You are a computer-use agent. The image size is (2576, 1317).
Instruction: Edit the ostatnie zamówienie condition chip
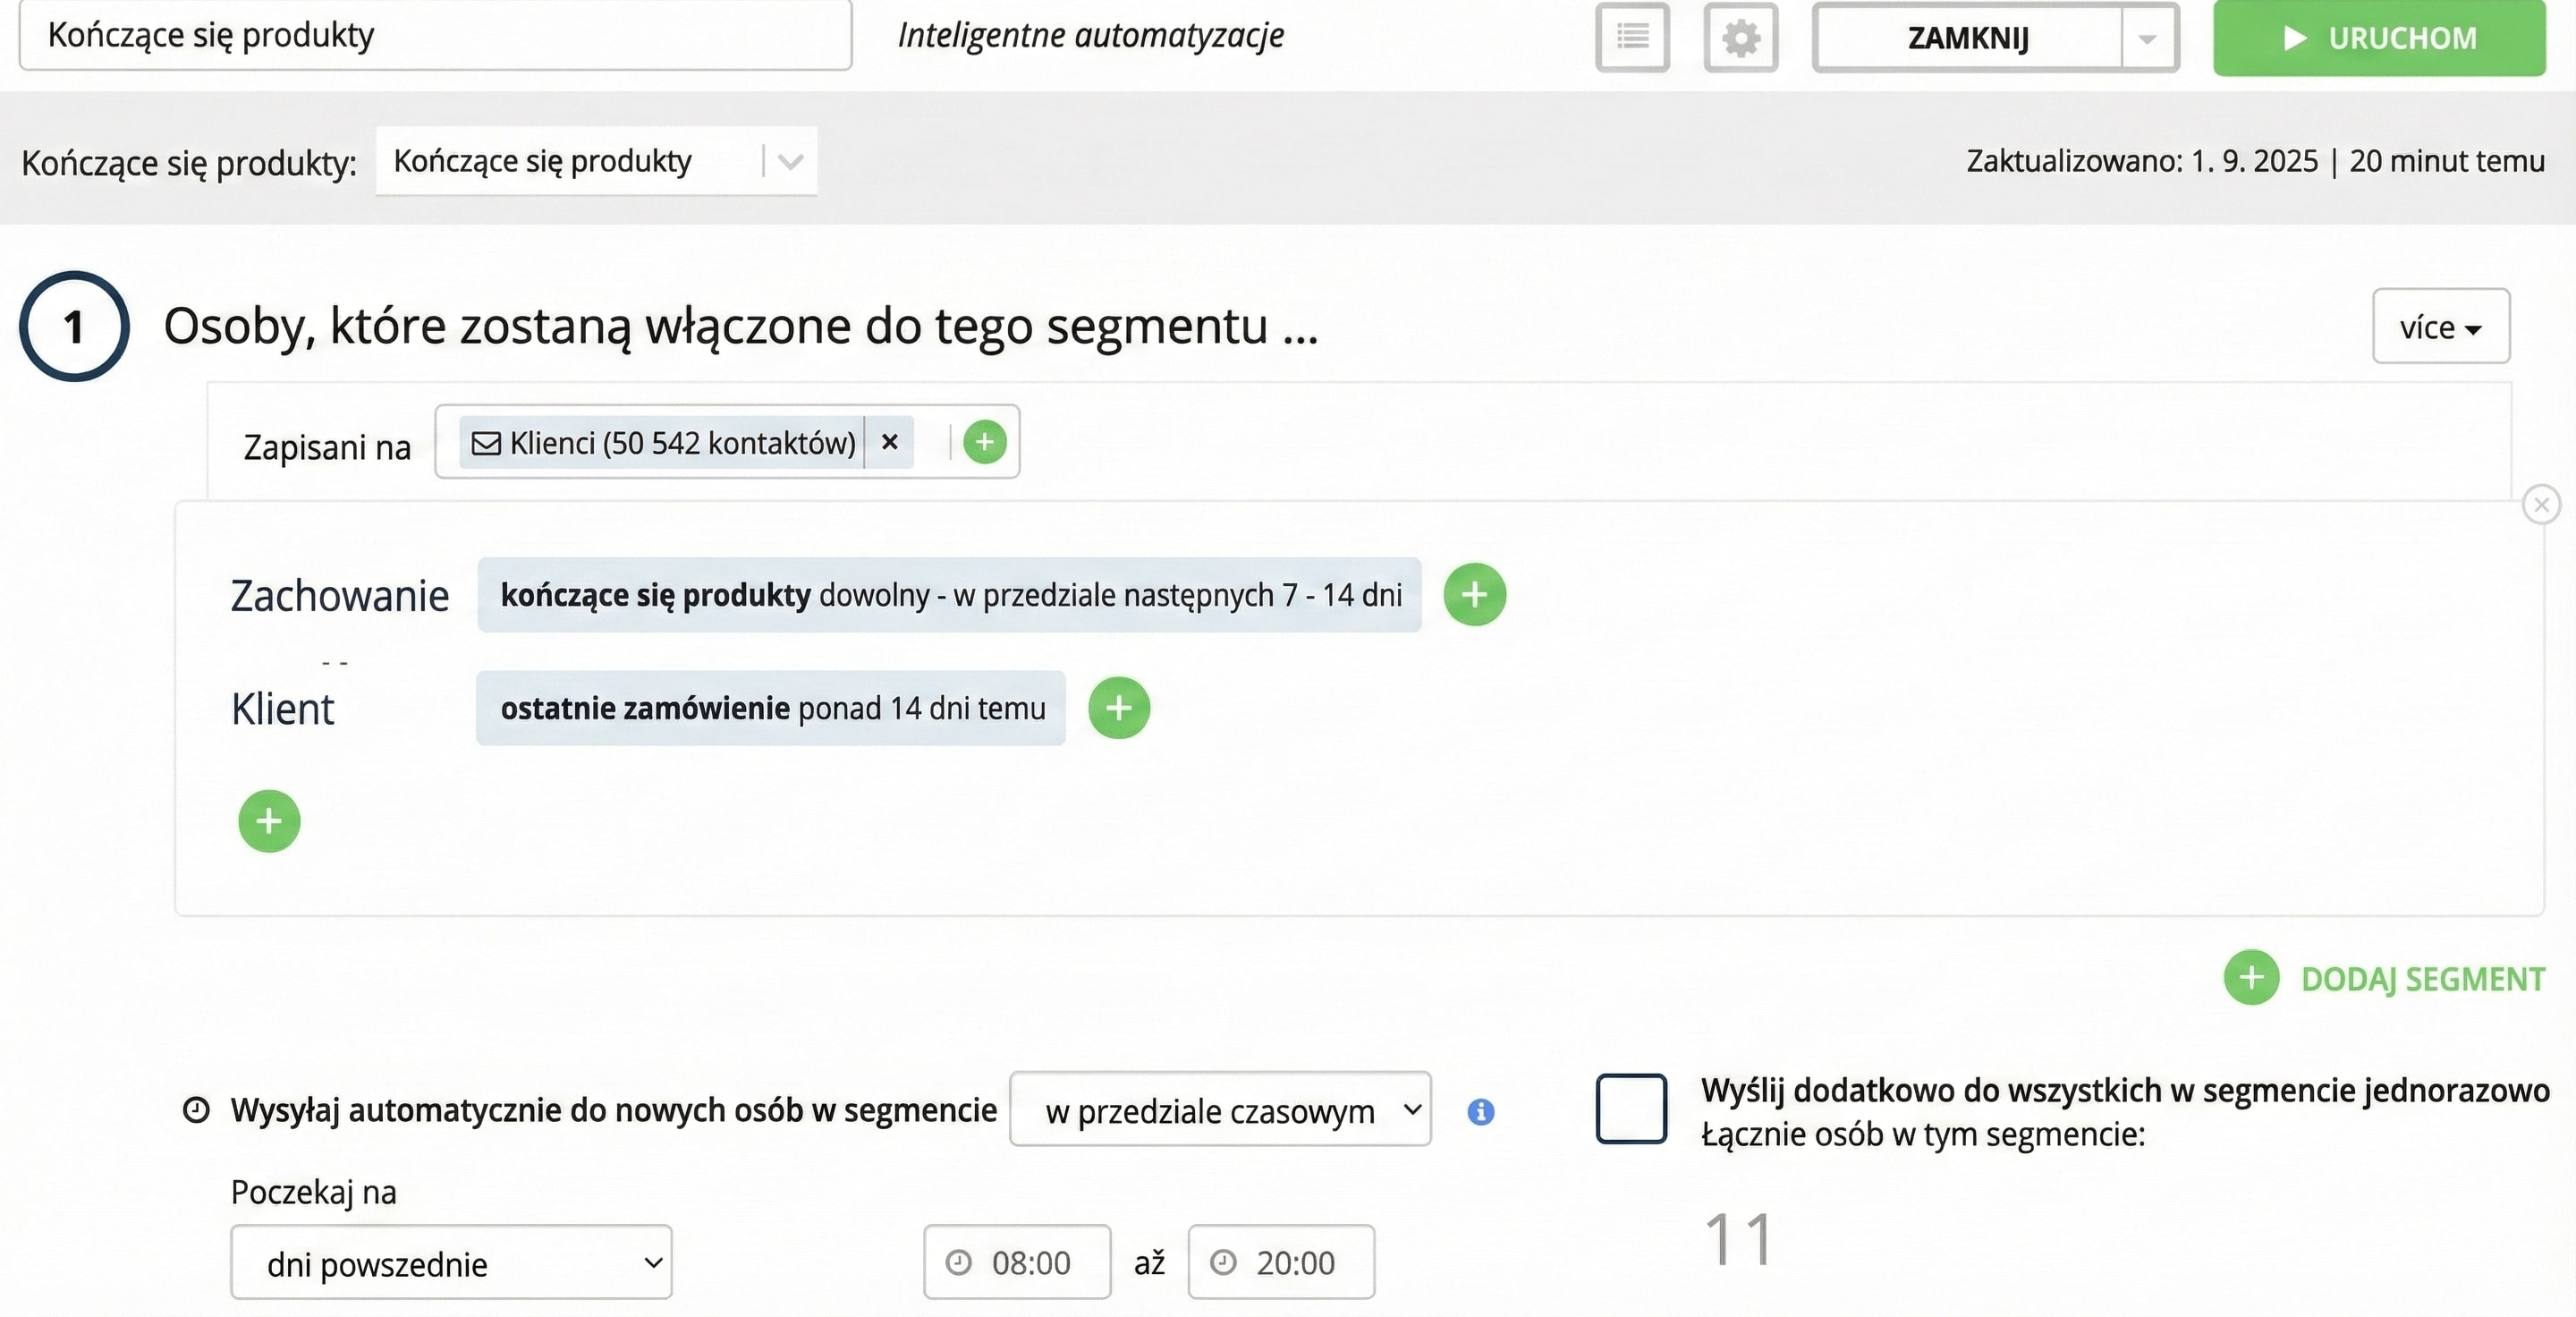point(770,708)
